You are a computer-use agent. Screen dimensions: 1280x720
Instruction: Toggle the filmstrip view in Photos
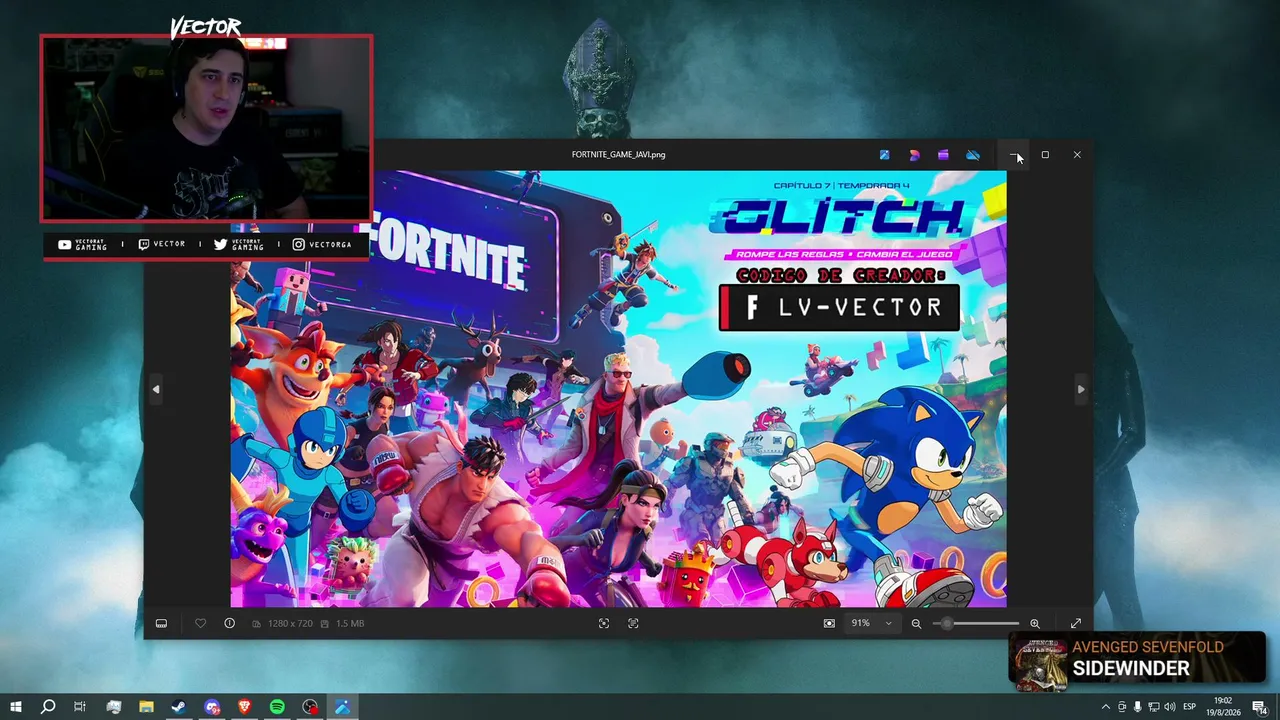[161, 623]
